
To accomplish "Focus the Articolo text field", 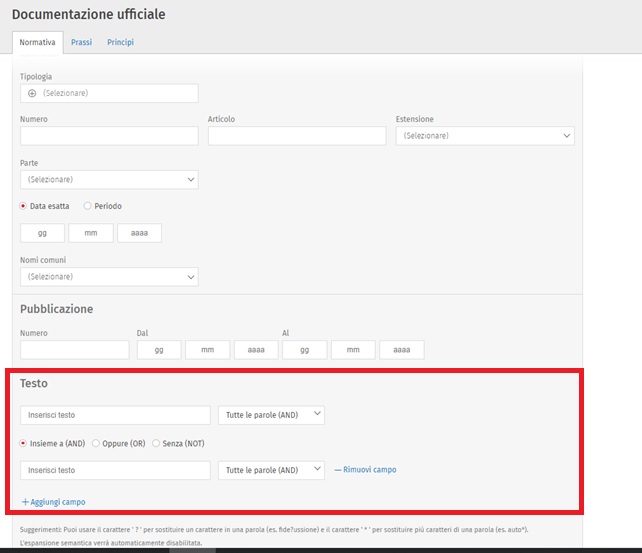I will coord(296,136).
